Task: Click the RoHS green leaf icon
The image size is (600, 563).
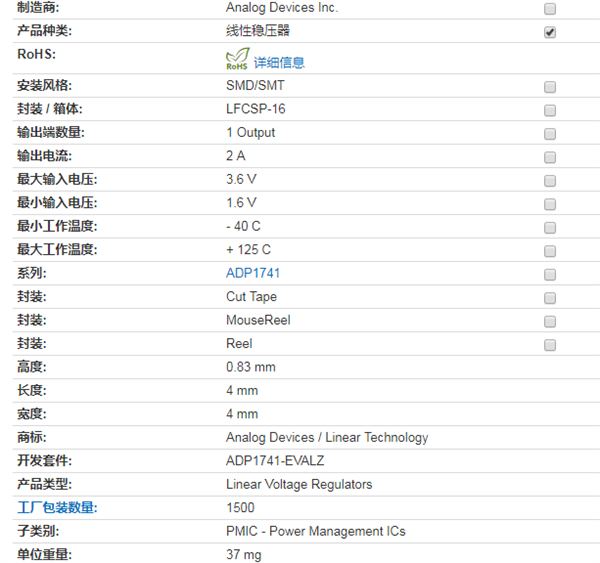Action: (x=237, y=59)
